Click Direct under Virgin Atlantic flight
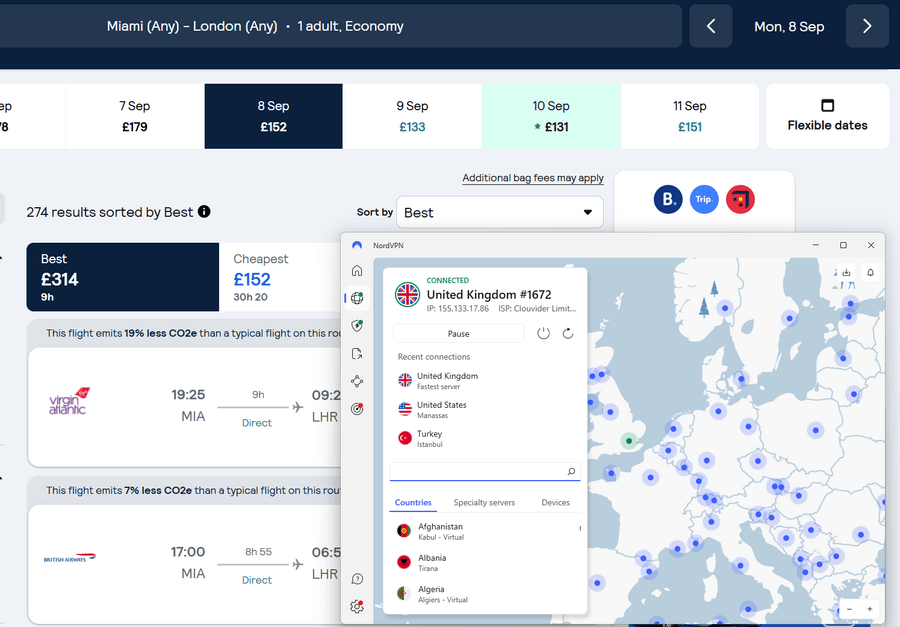The height and width of the screenshot is (627, 900). 257,423
